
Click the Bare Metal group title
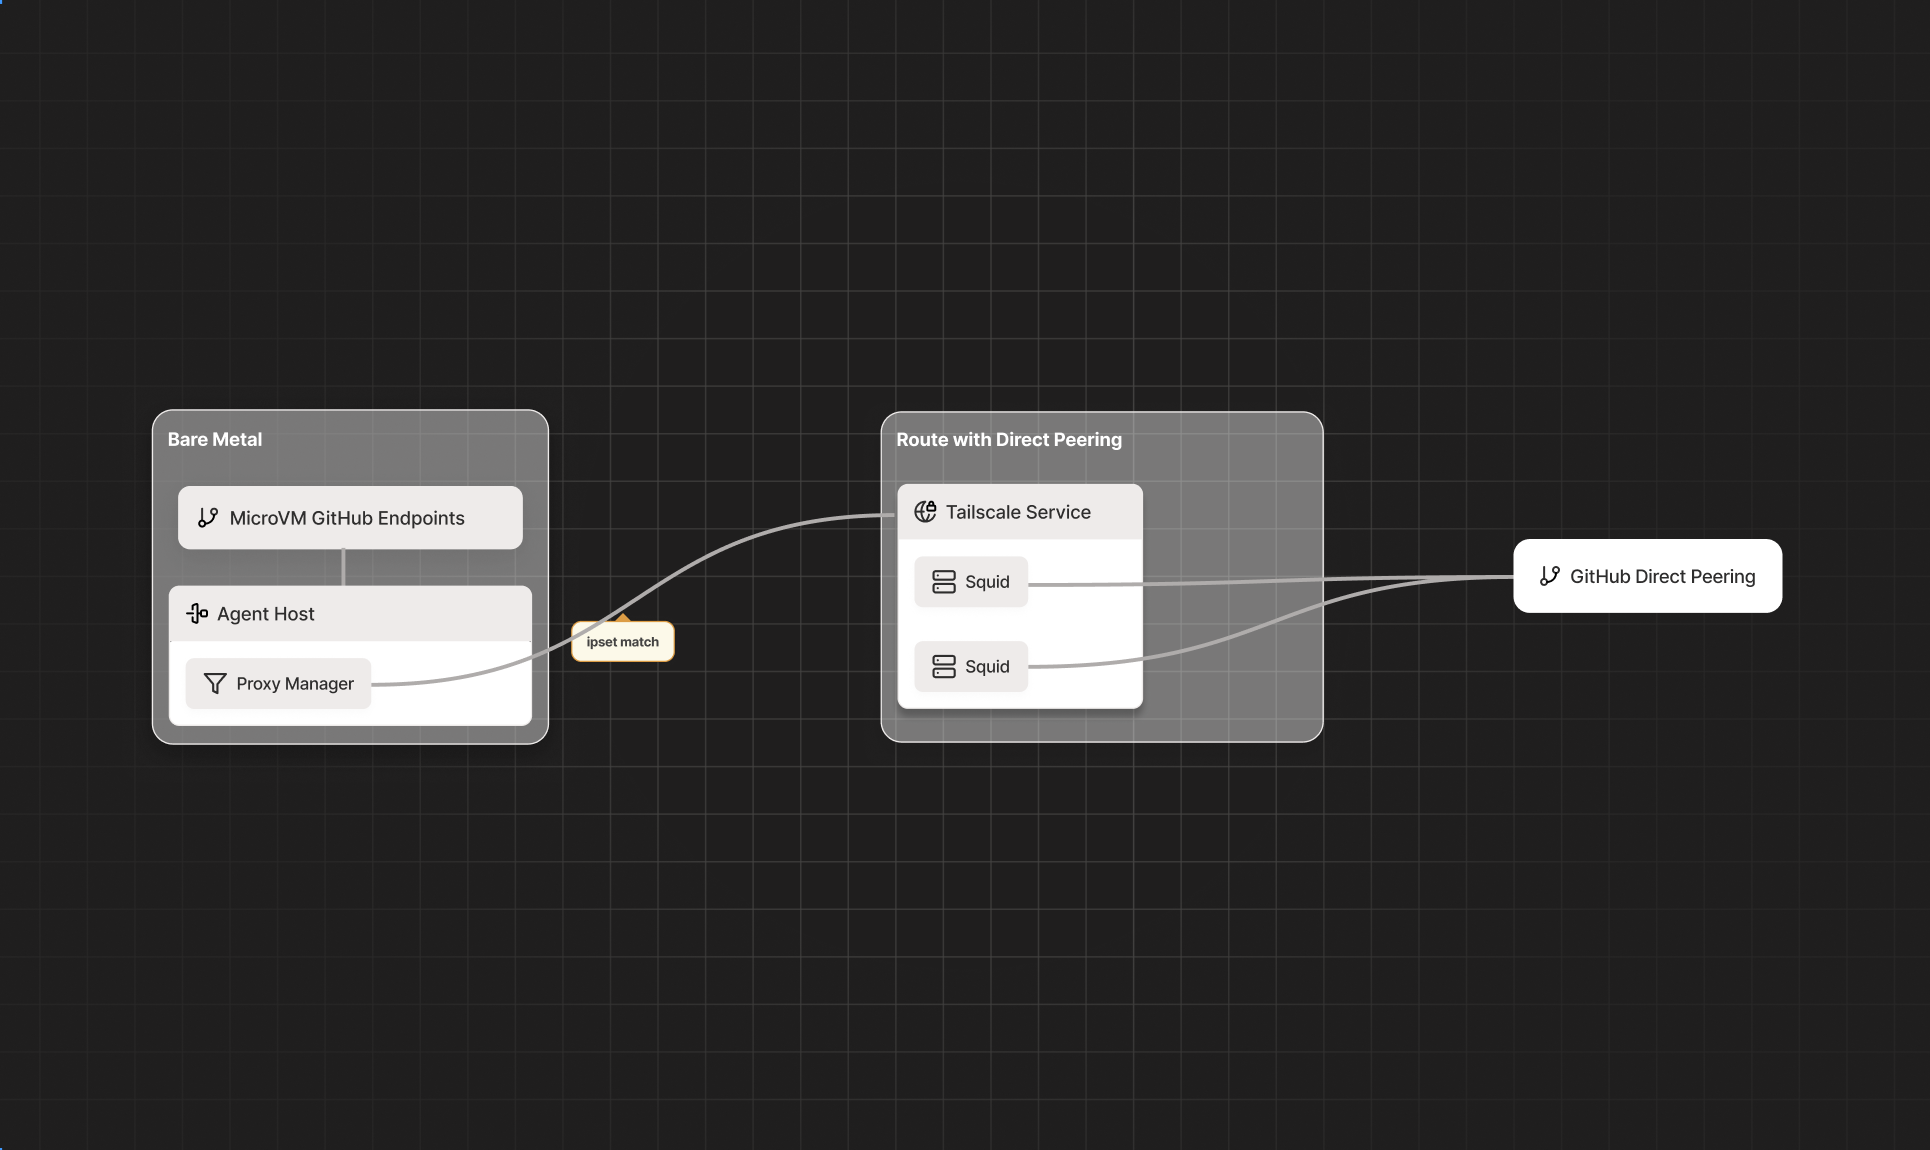click(x=215, y=439)
